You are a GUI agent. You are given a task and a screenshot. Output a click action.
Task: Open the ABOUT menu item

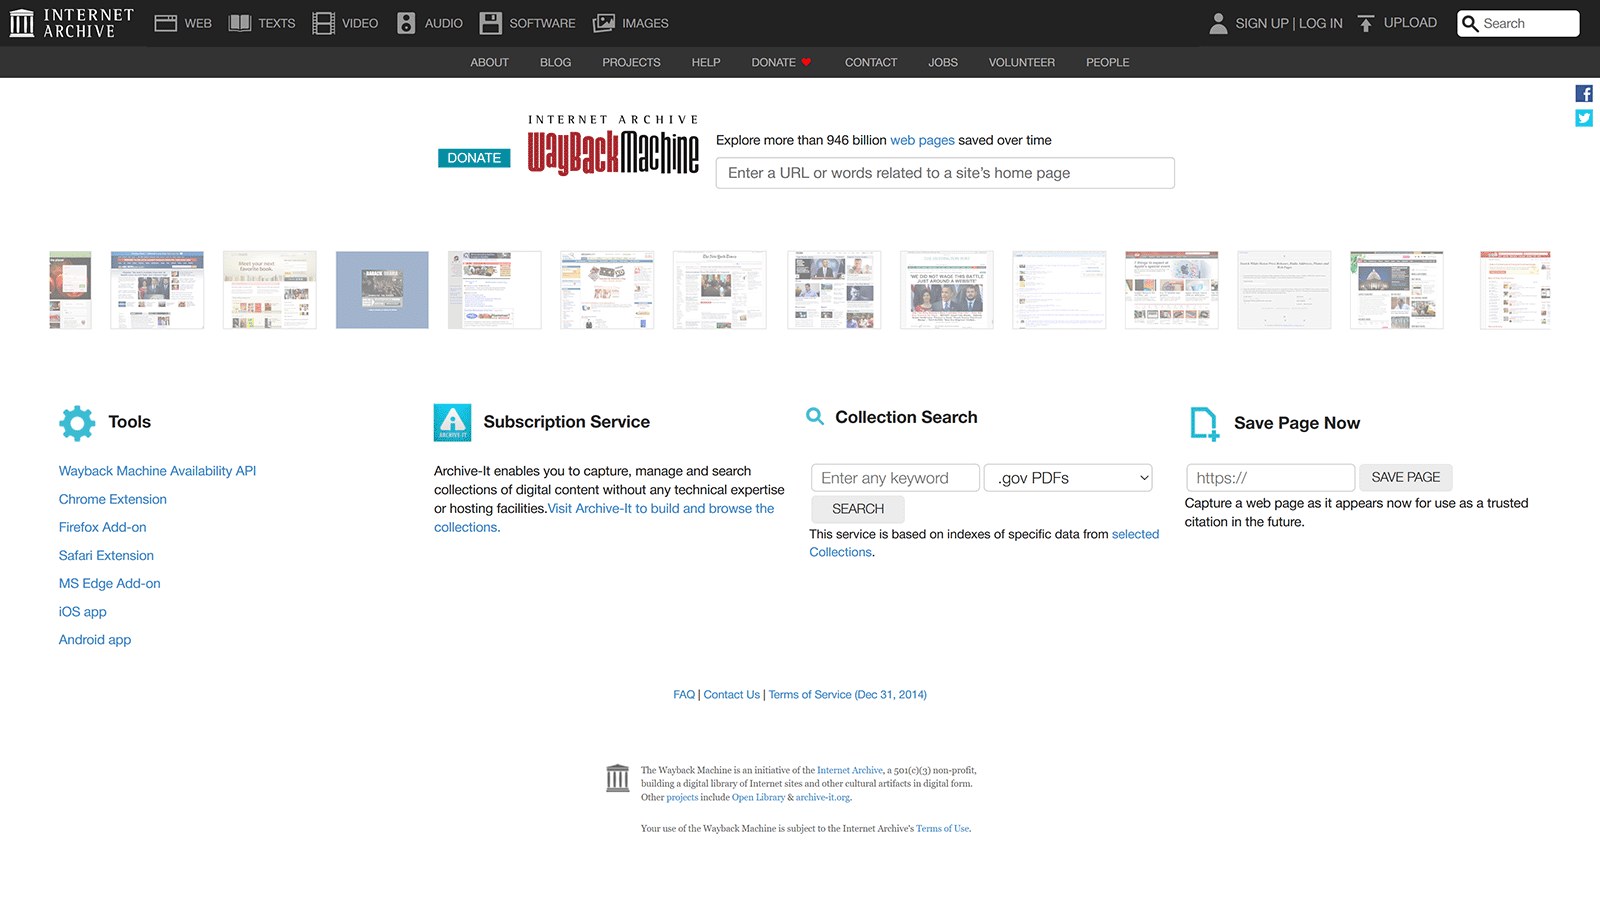[489, 62]
